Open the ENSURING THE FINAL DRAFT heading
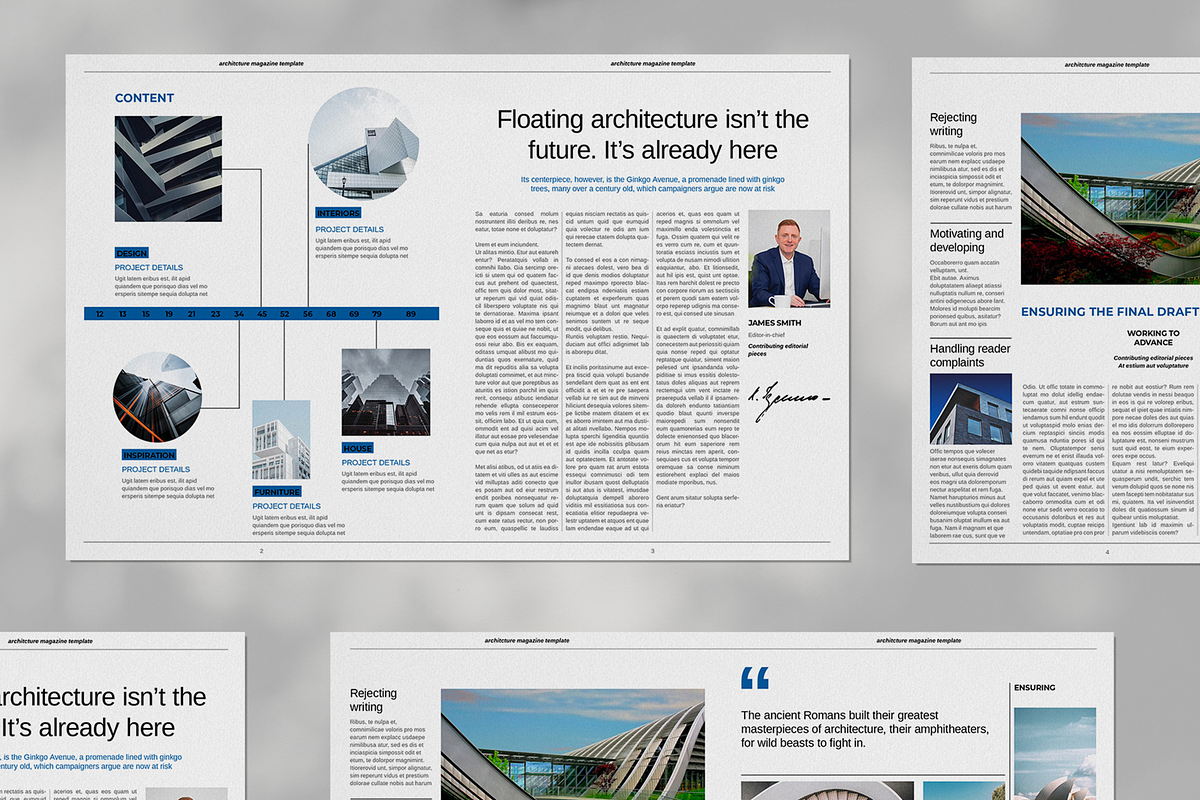The width and height of the screenshot is (1200, 800). (1110, 311)
